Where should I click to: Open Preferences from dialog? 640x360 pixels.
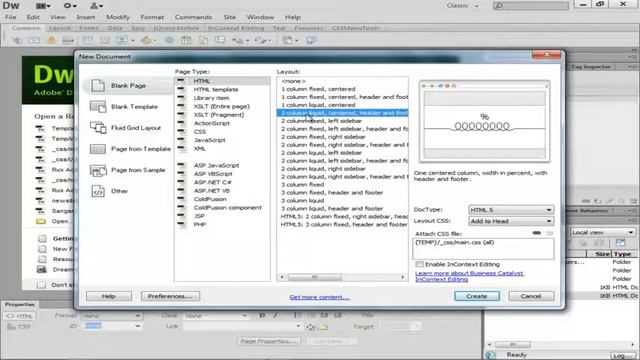pyautogui.click(x=170, y=296)
